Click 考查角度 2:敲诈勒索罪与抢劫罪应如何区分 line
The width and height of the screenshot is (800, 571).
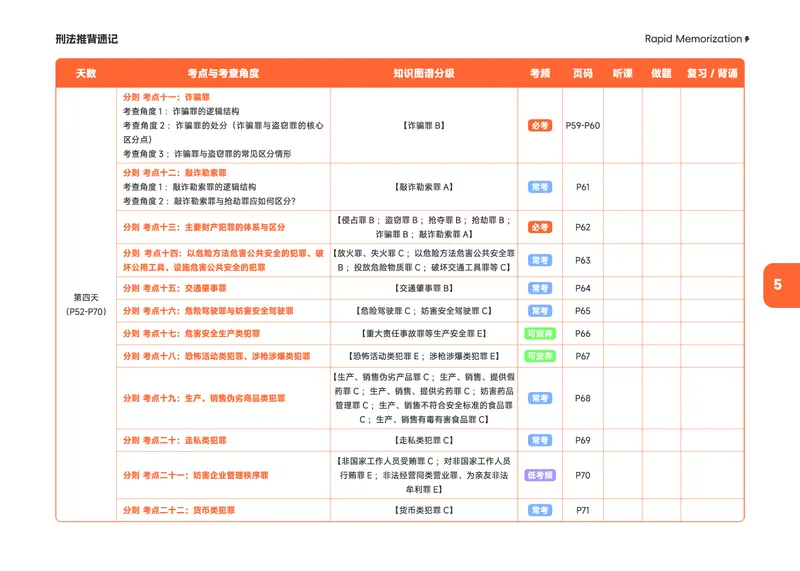point(209,201)
